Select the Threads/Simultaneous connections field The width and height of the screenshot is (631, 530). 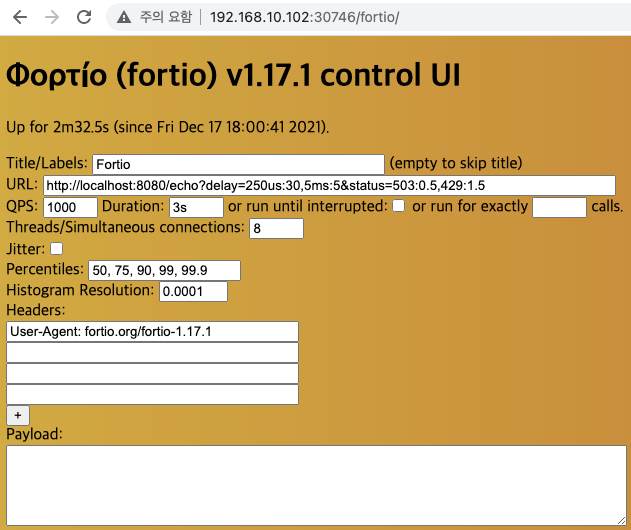tap(276, 229)
